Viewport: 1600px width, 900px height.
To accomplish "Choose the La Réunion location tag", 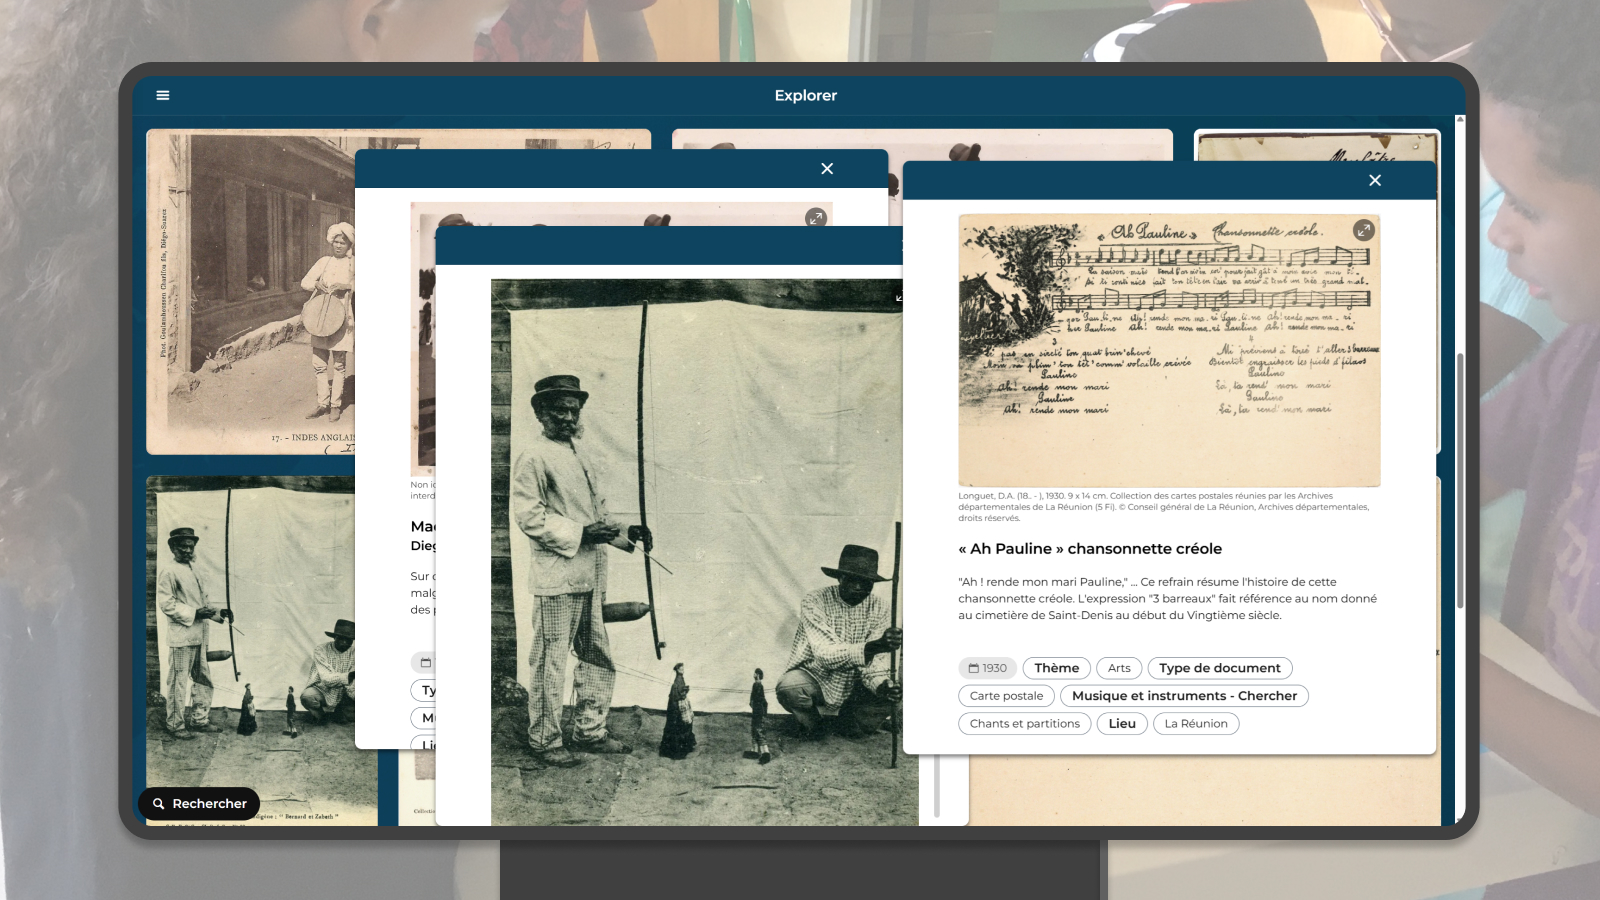I will pyautogui.click(x=1195, y=724).
